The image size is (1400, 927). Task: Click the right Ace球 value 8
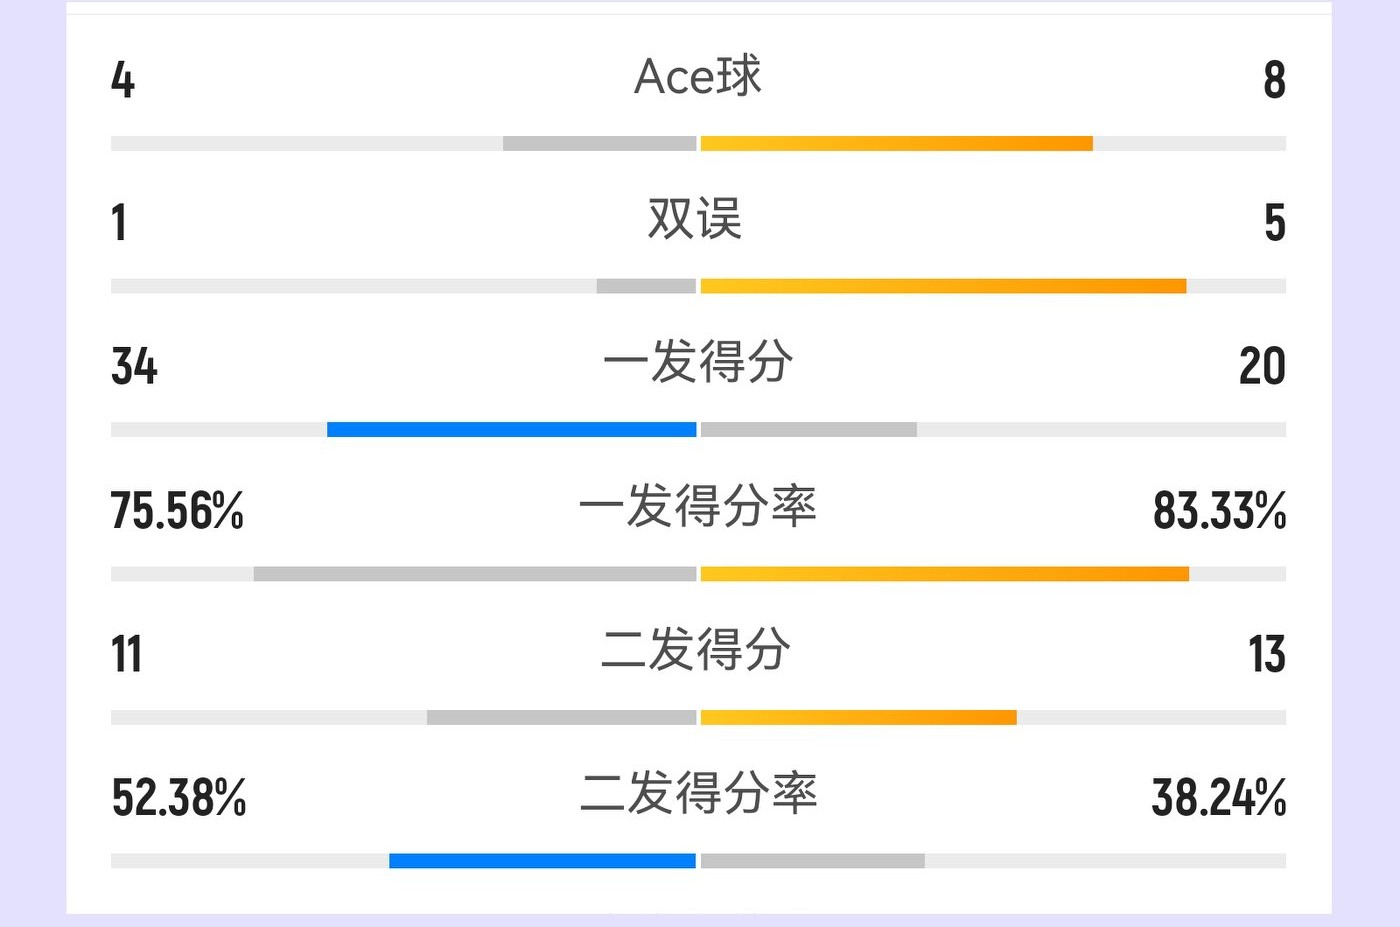click(1274, 80)
